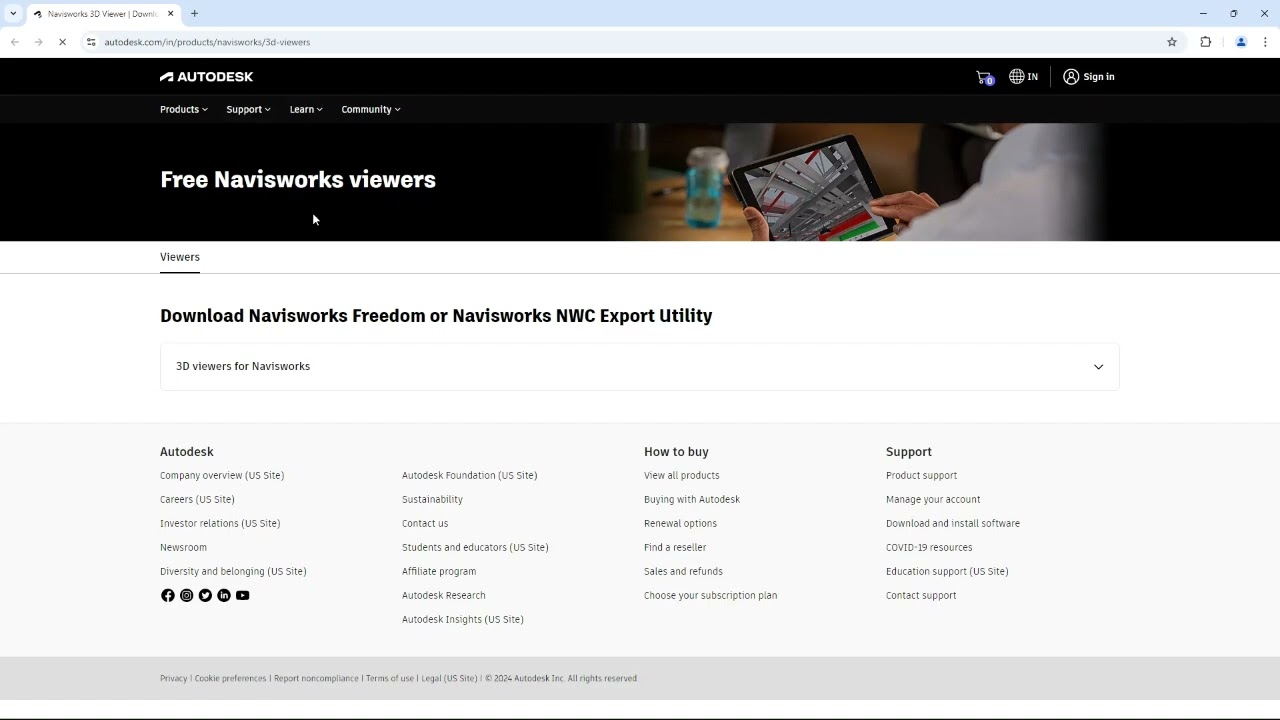The height and width of the screenshot is (720, 1280).
Task: Click Find a reseller link
Action: [675, 548]
